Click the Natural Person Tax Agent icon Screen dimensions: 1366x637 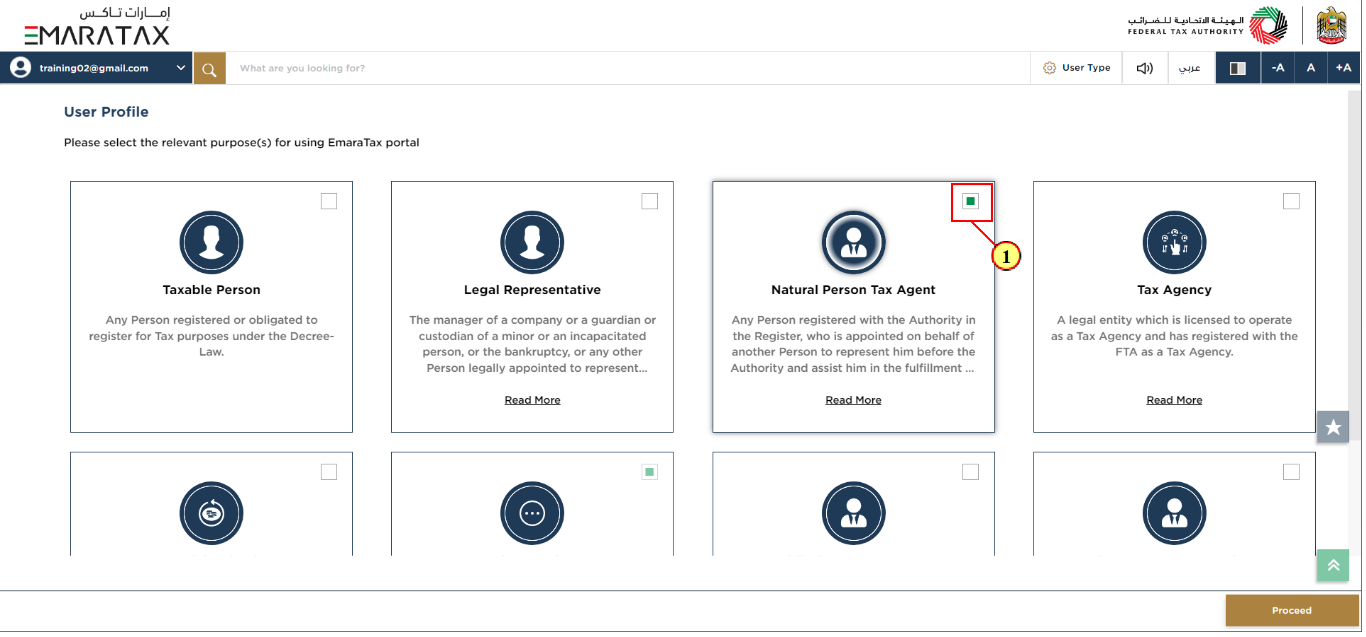tap(853, 243)
